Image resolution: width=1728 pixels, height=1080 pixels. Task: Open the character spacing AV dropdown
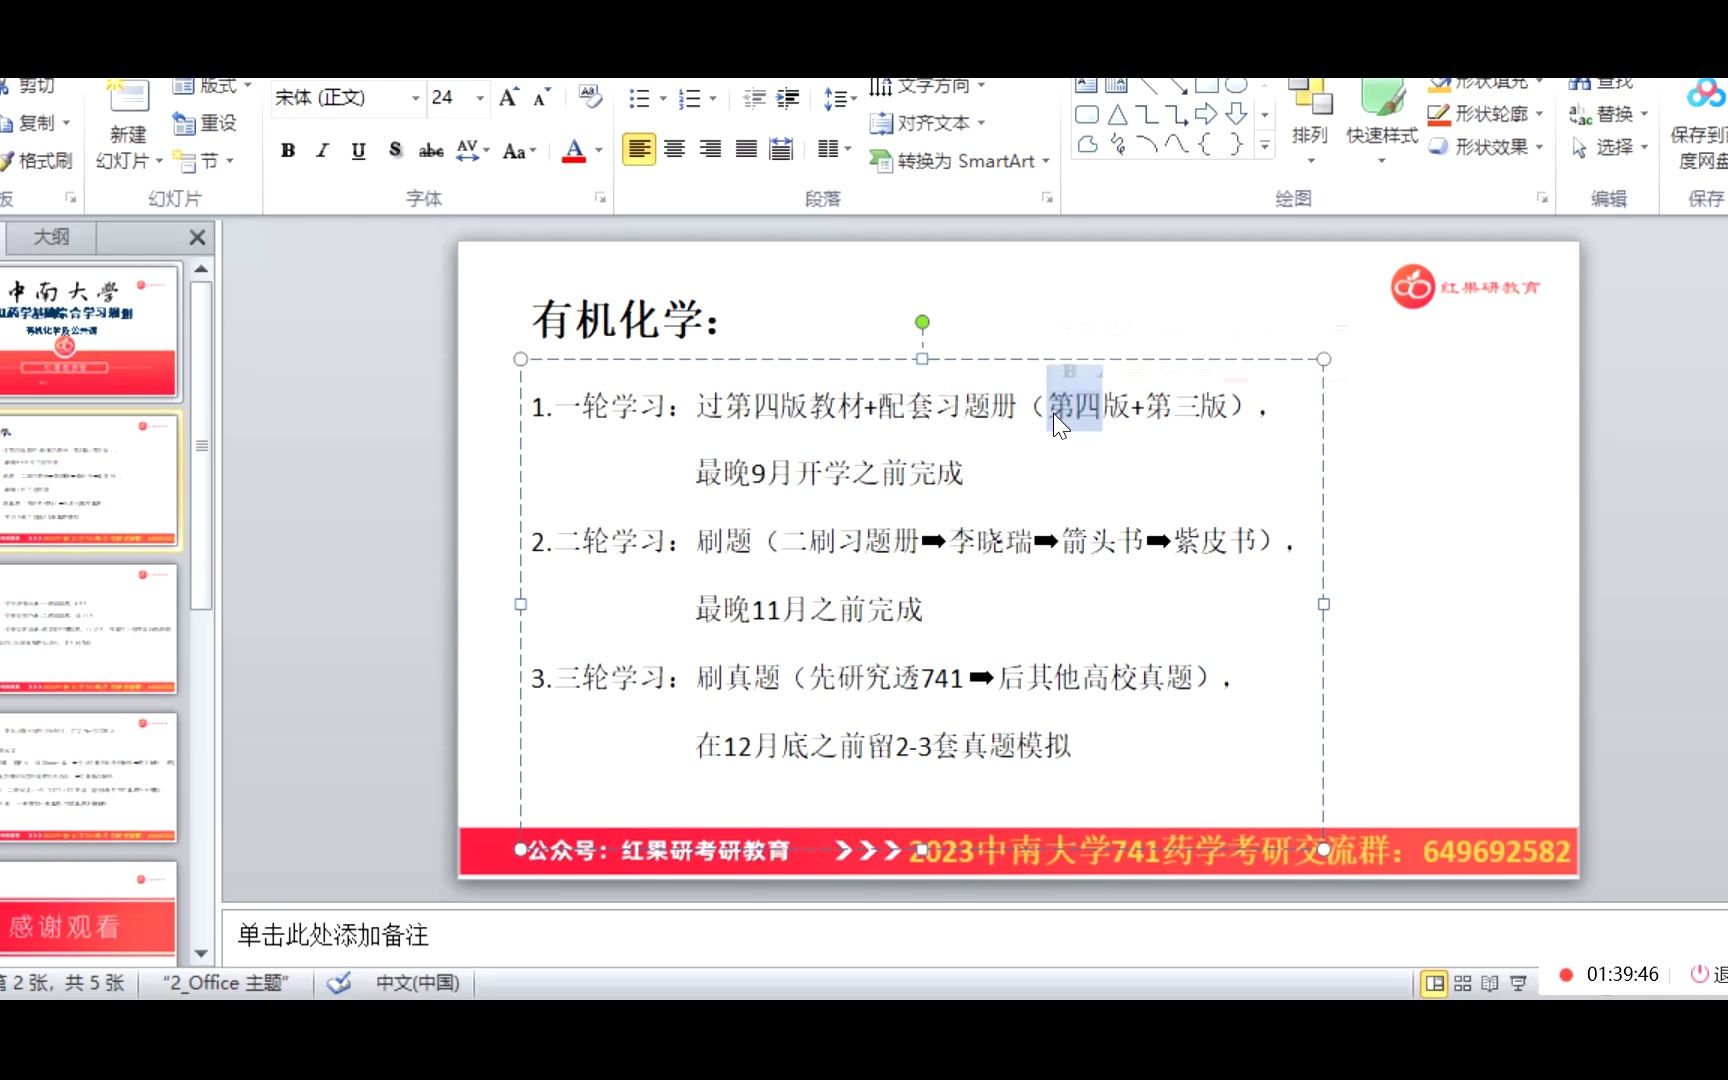[x=472, y=150]
